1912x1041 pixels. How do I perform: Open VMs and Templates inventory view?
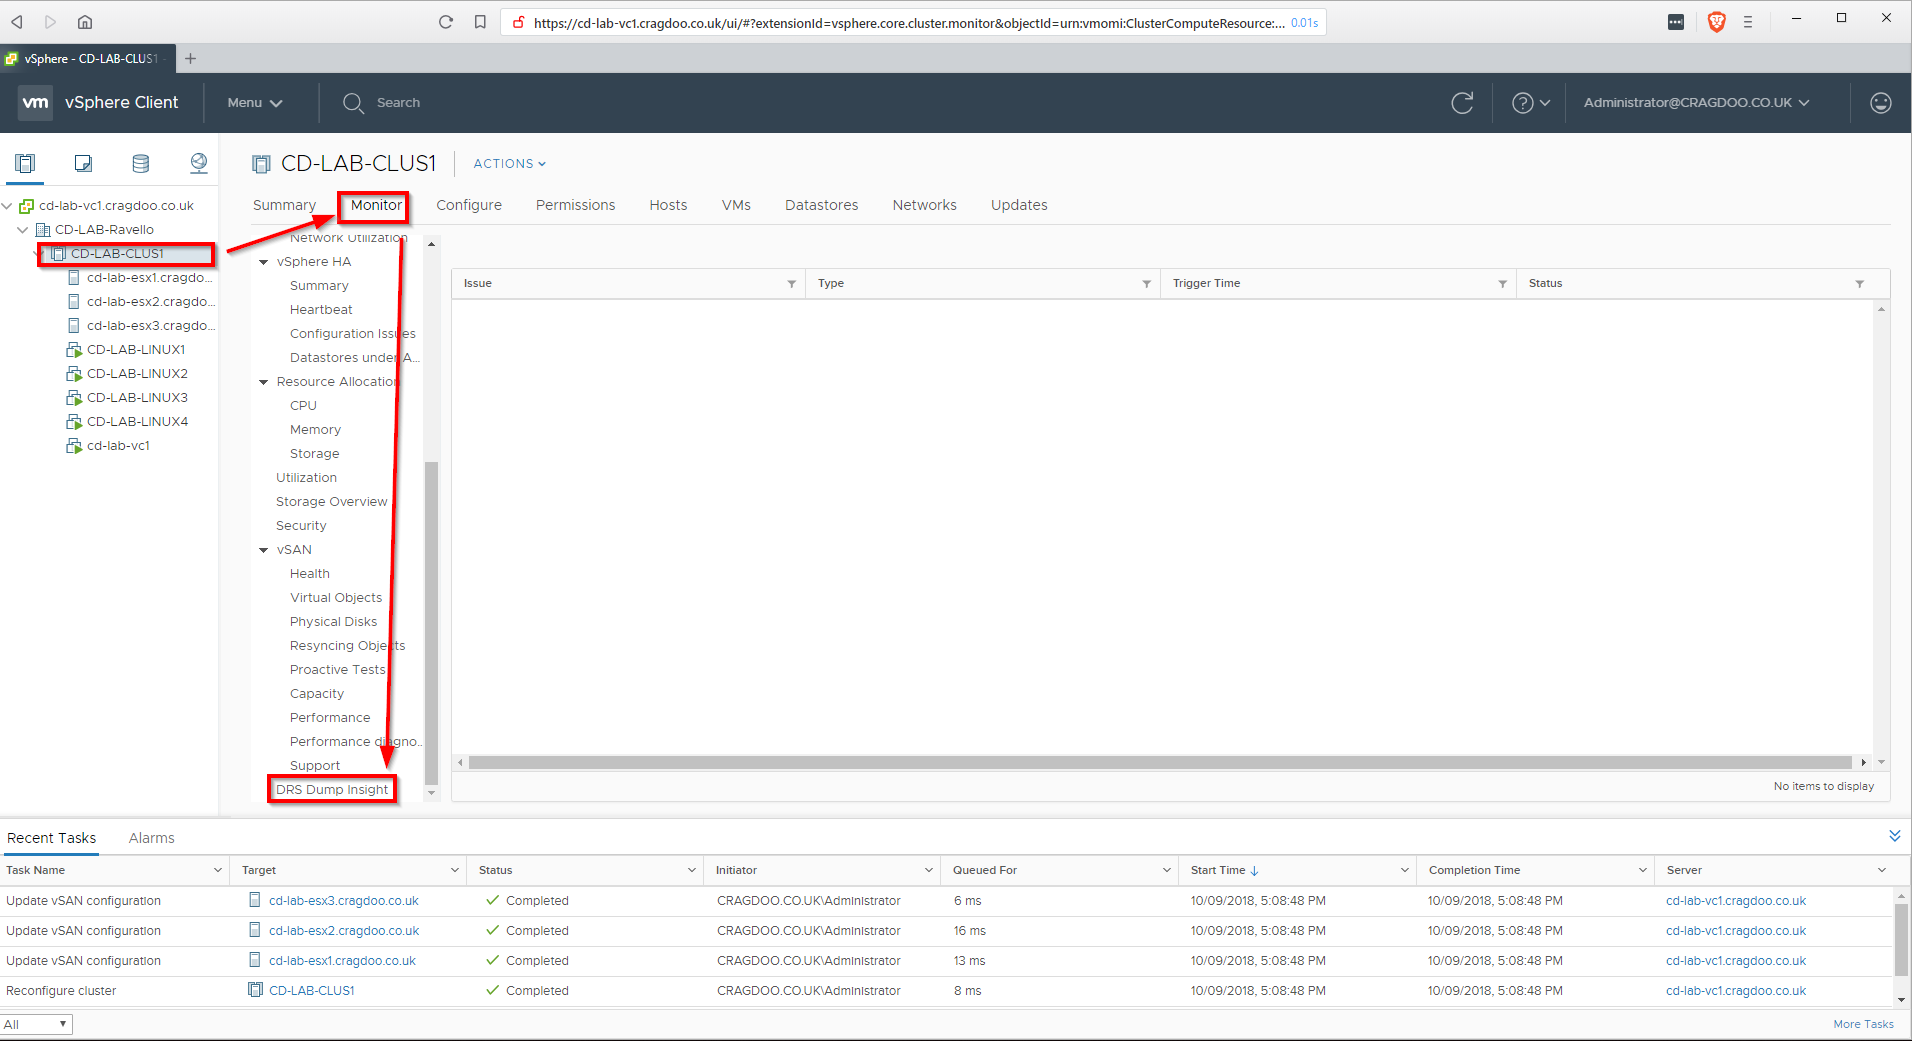click(83, 163)
